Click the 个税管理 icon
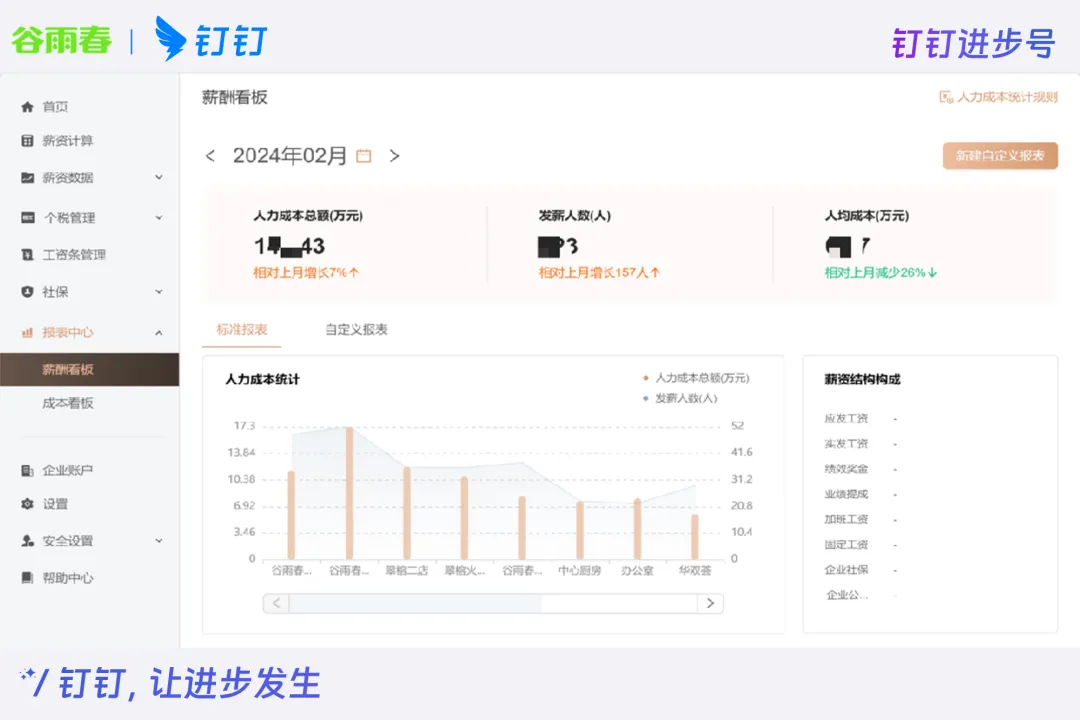The height and width of the screenshot is (720, 1080). (28, 218)
